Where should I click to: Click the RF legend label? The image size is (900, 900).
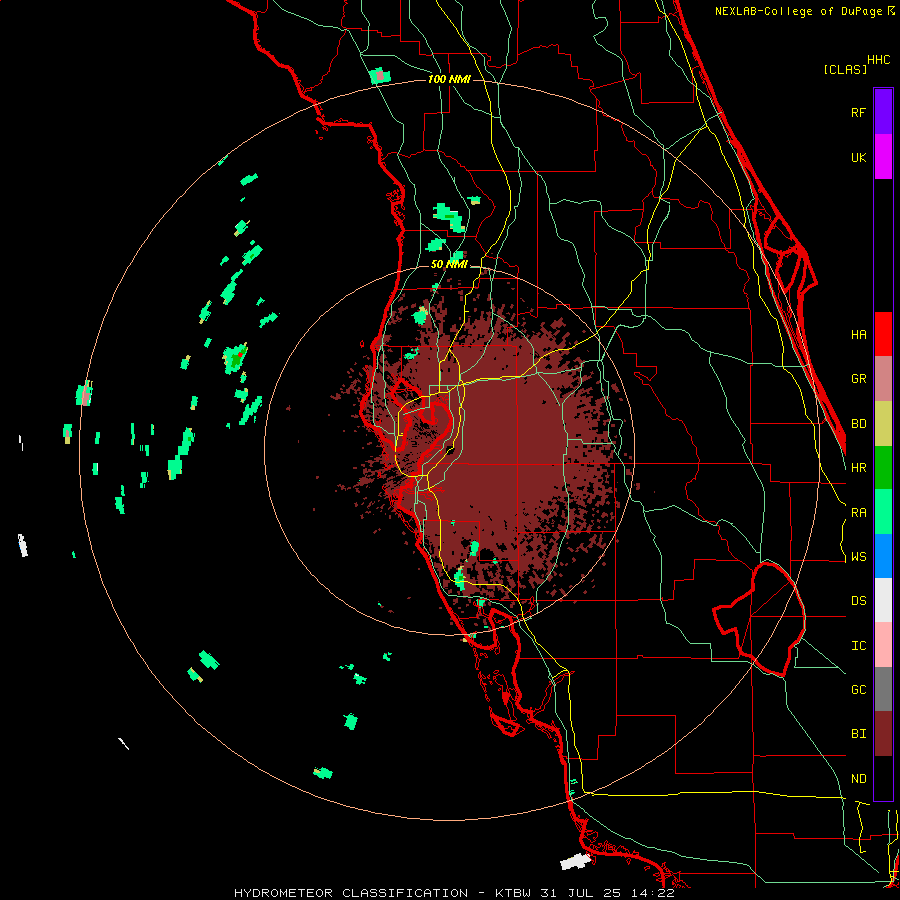tap(858, 112)
